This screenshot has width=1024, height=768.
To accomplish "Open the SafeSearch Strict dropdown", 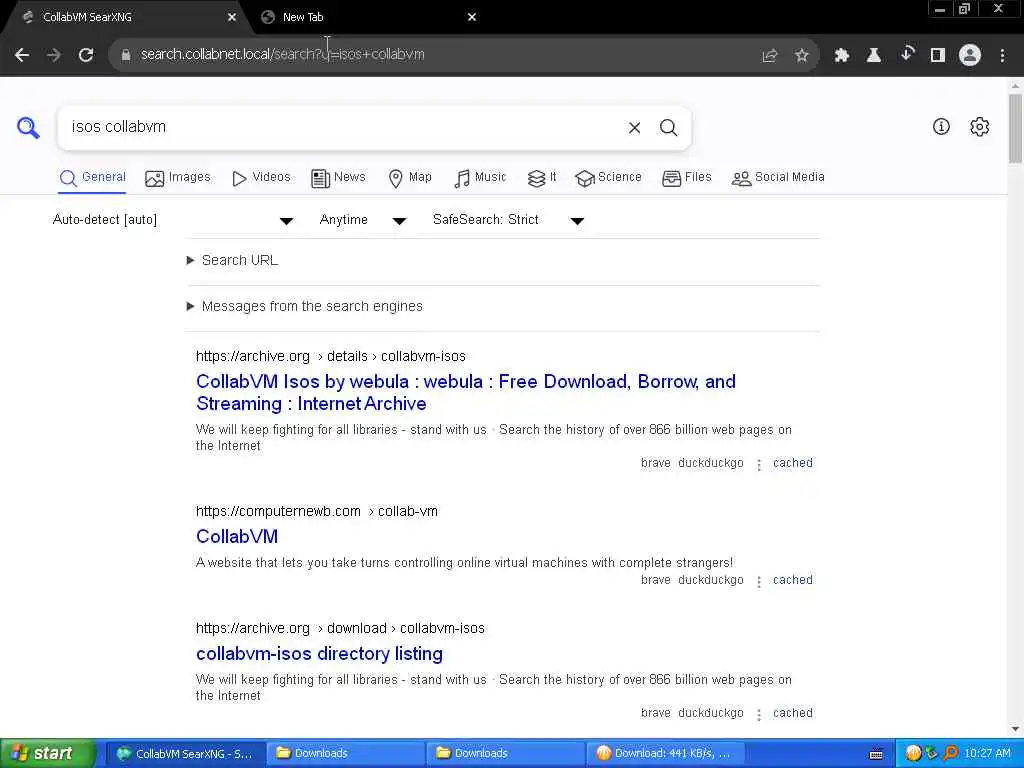I will [508, 220].
